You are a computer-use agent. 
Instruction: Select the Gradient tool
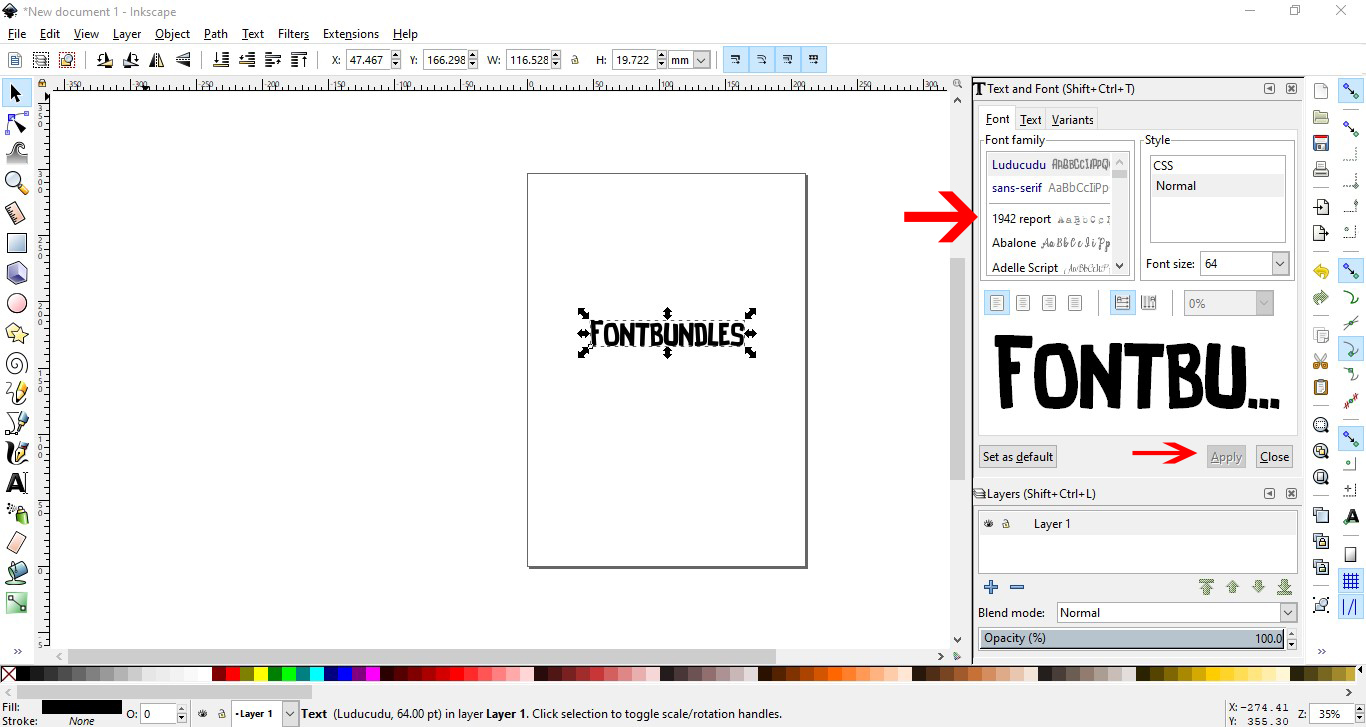[x=16, y=603]
